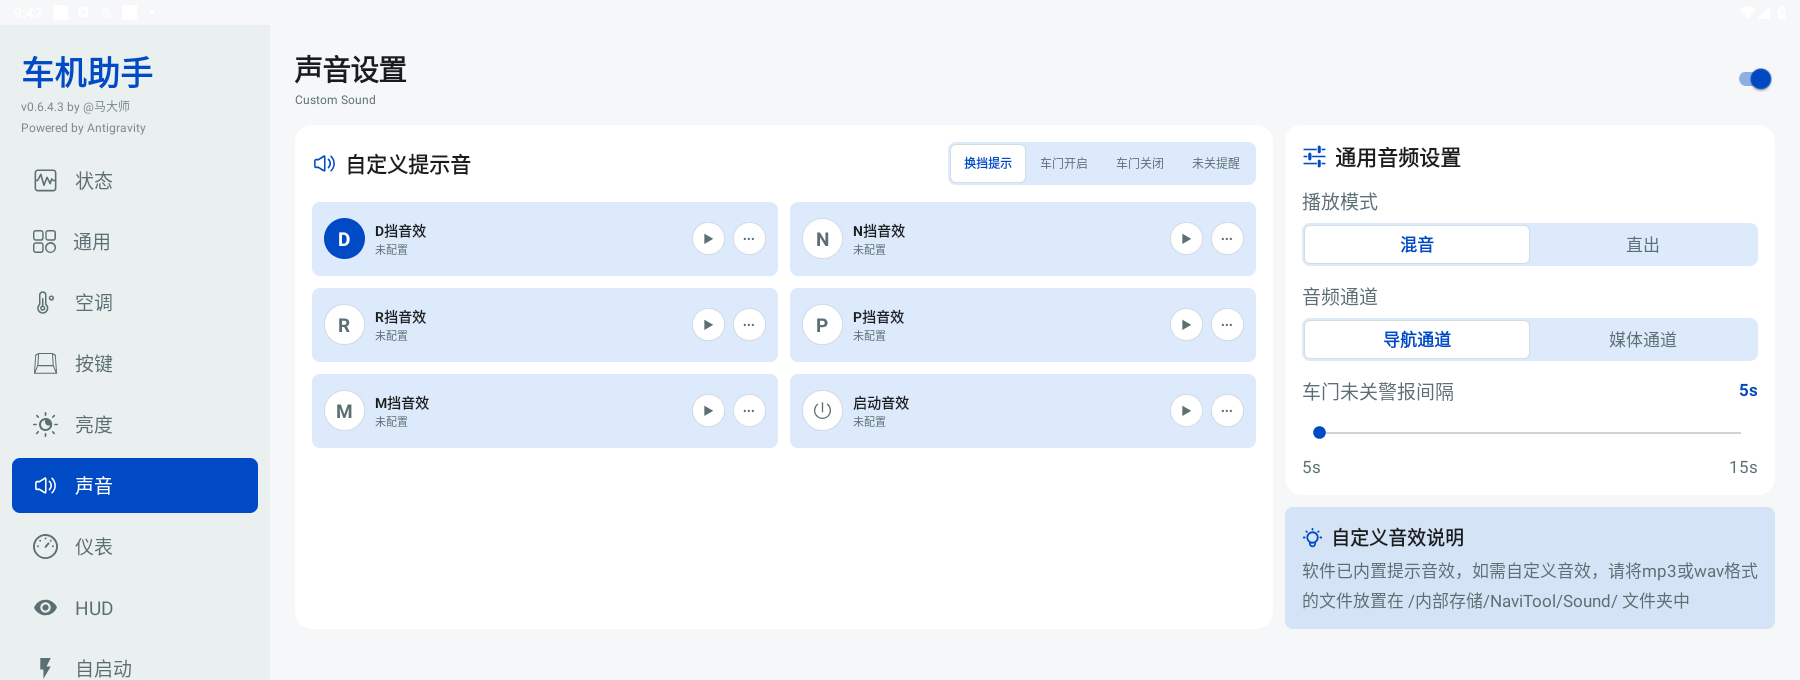Click the 自定义提示音 speaker icon
The image size is (1800, 680).
(x=324, y=164)
